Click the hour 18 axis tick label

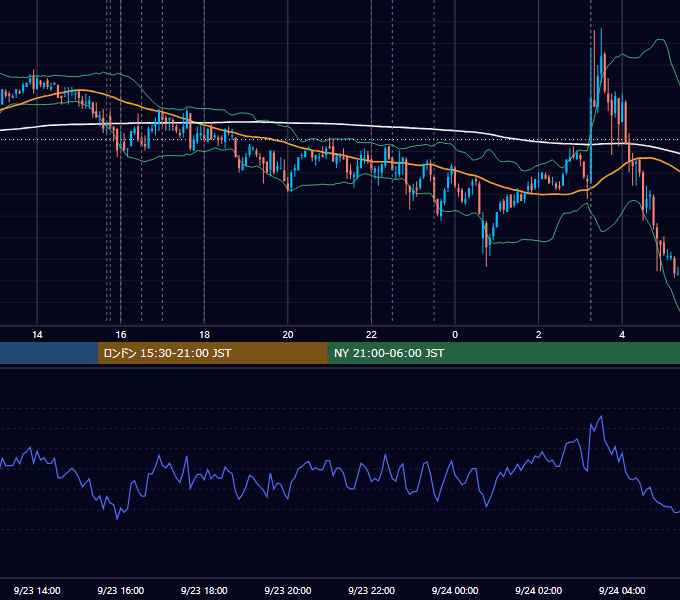pyautogui.click(x=204, y=335)
